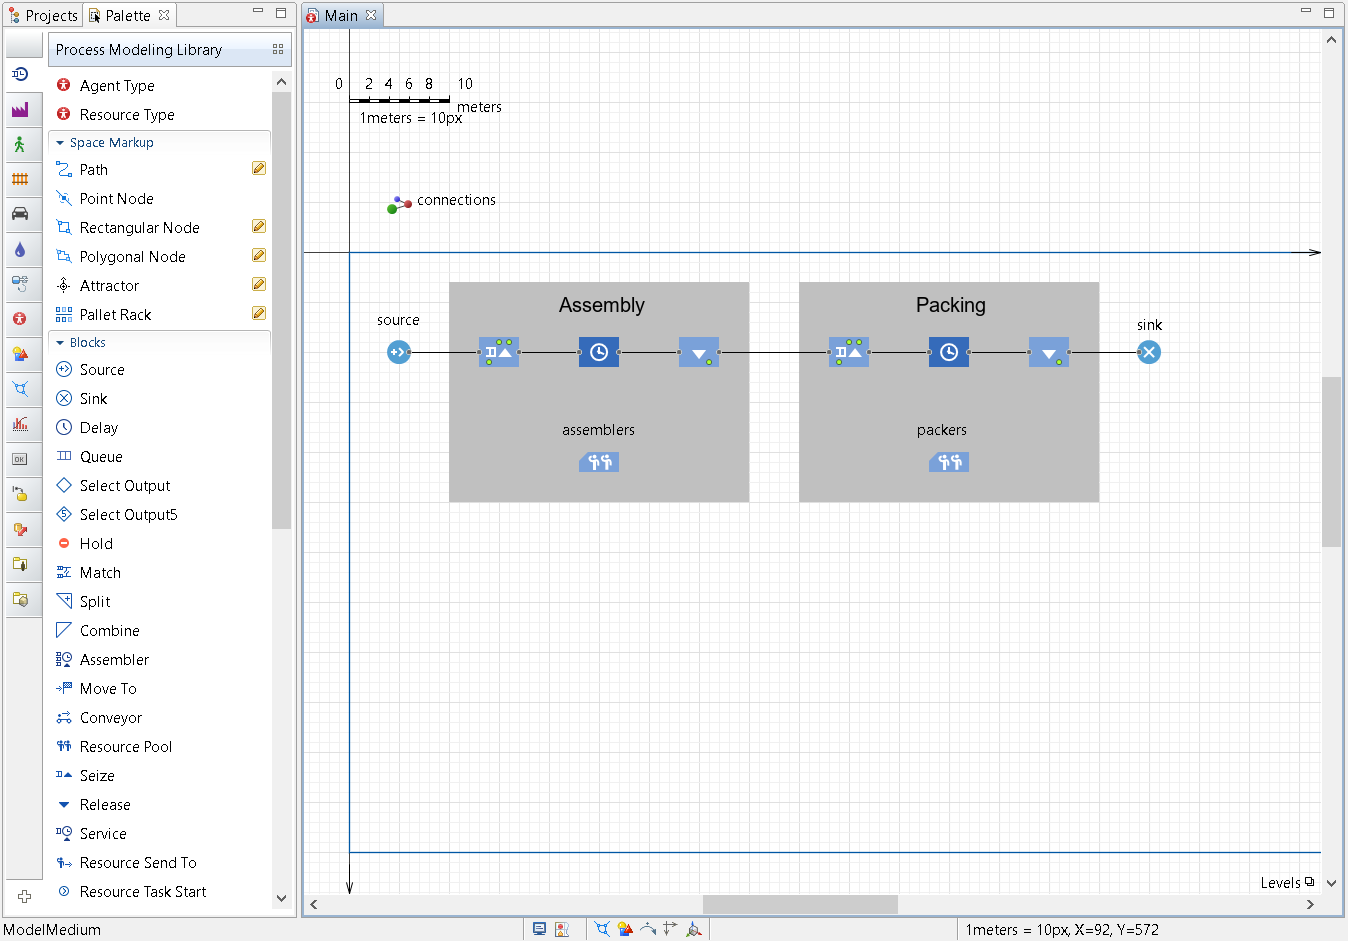Select the sink block on canvas
This screenshot has height=941, width=1348.
point(1149,352)
